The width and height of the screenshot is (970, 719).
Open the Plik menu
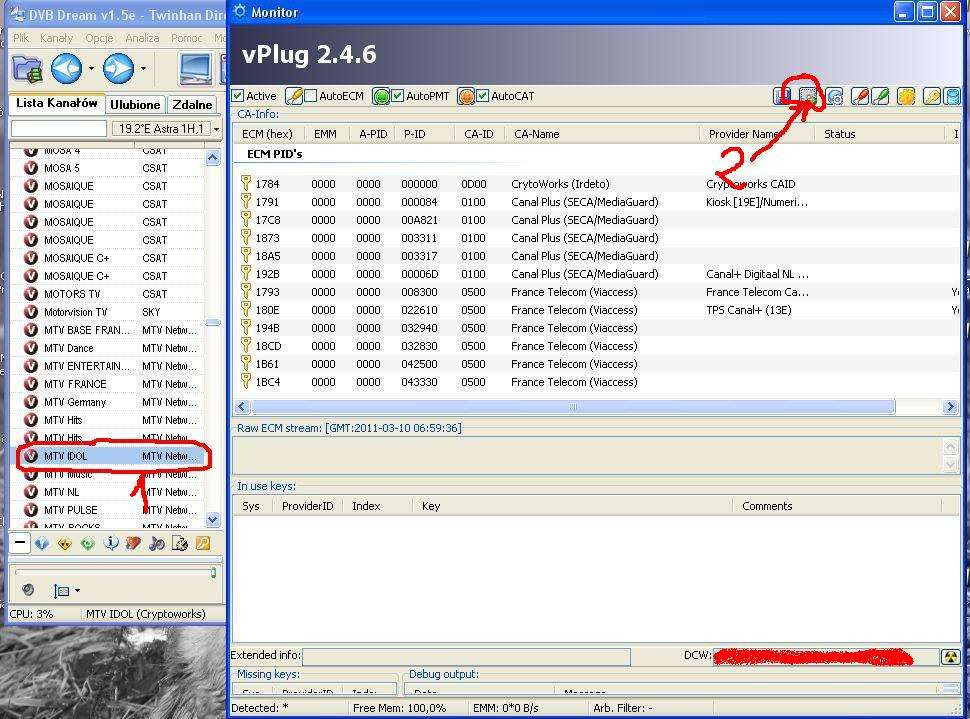[21, 38]
